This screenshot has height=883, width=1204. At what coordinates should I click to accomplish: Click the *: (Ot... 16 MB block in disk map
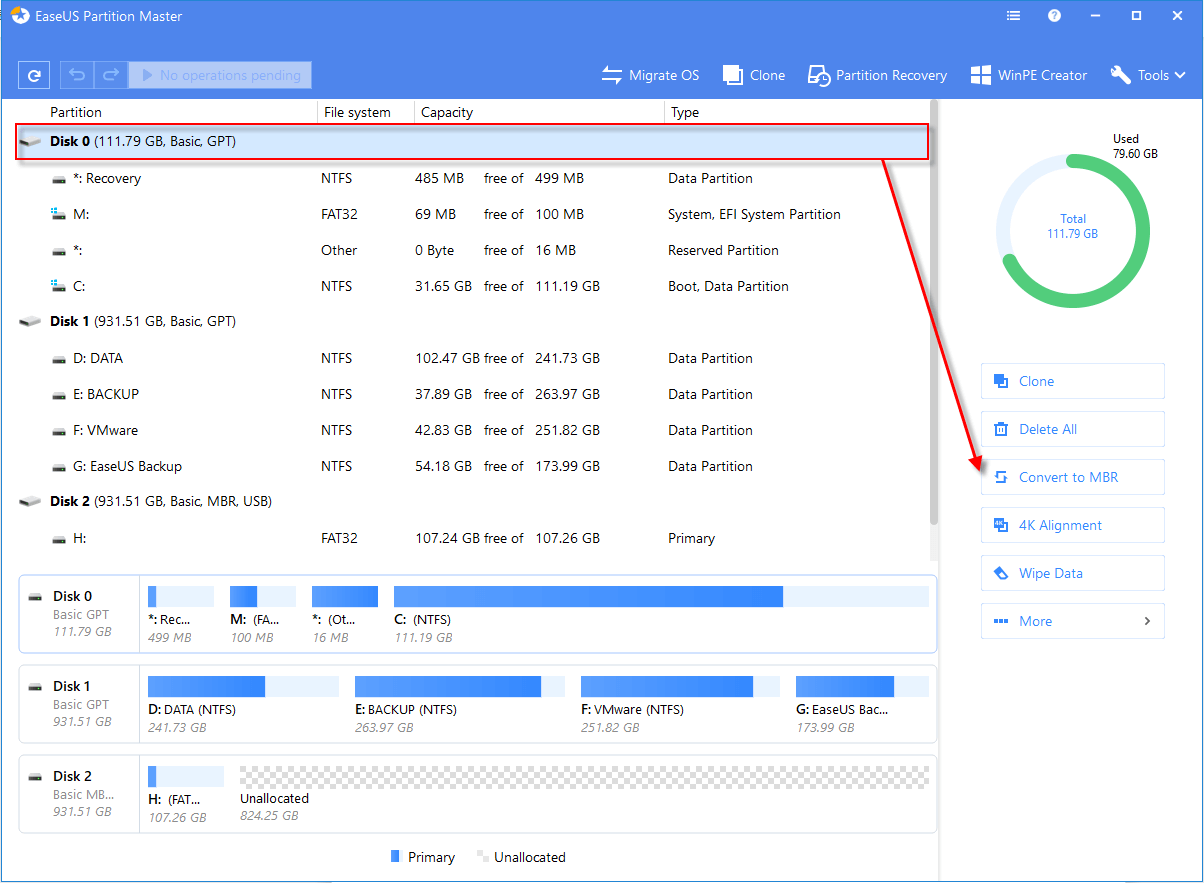[x=345, y=614]
